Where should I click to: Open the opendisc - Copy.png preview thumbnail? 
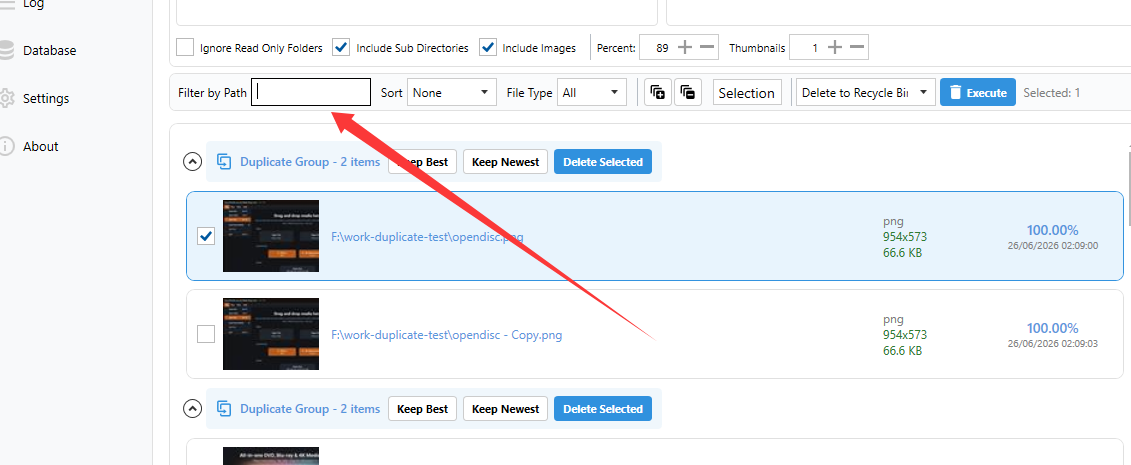point(270,334)
